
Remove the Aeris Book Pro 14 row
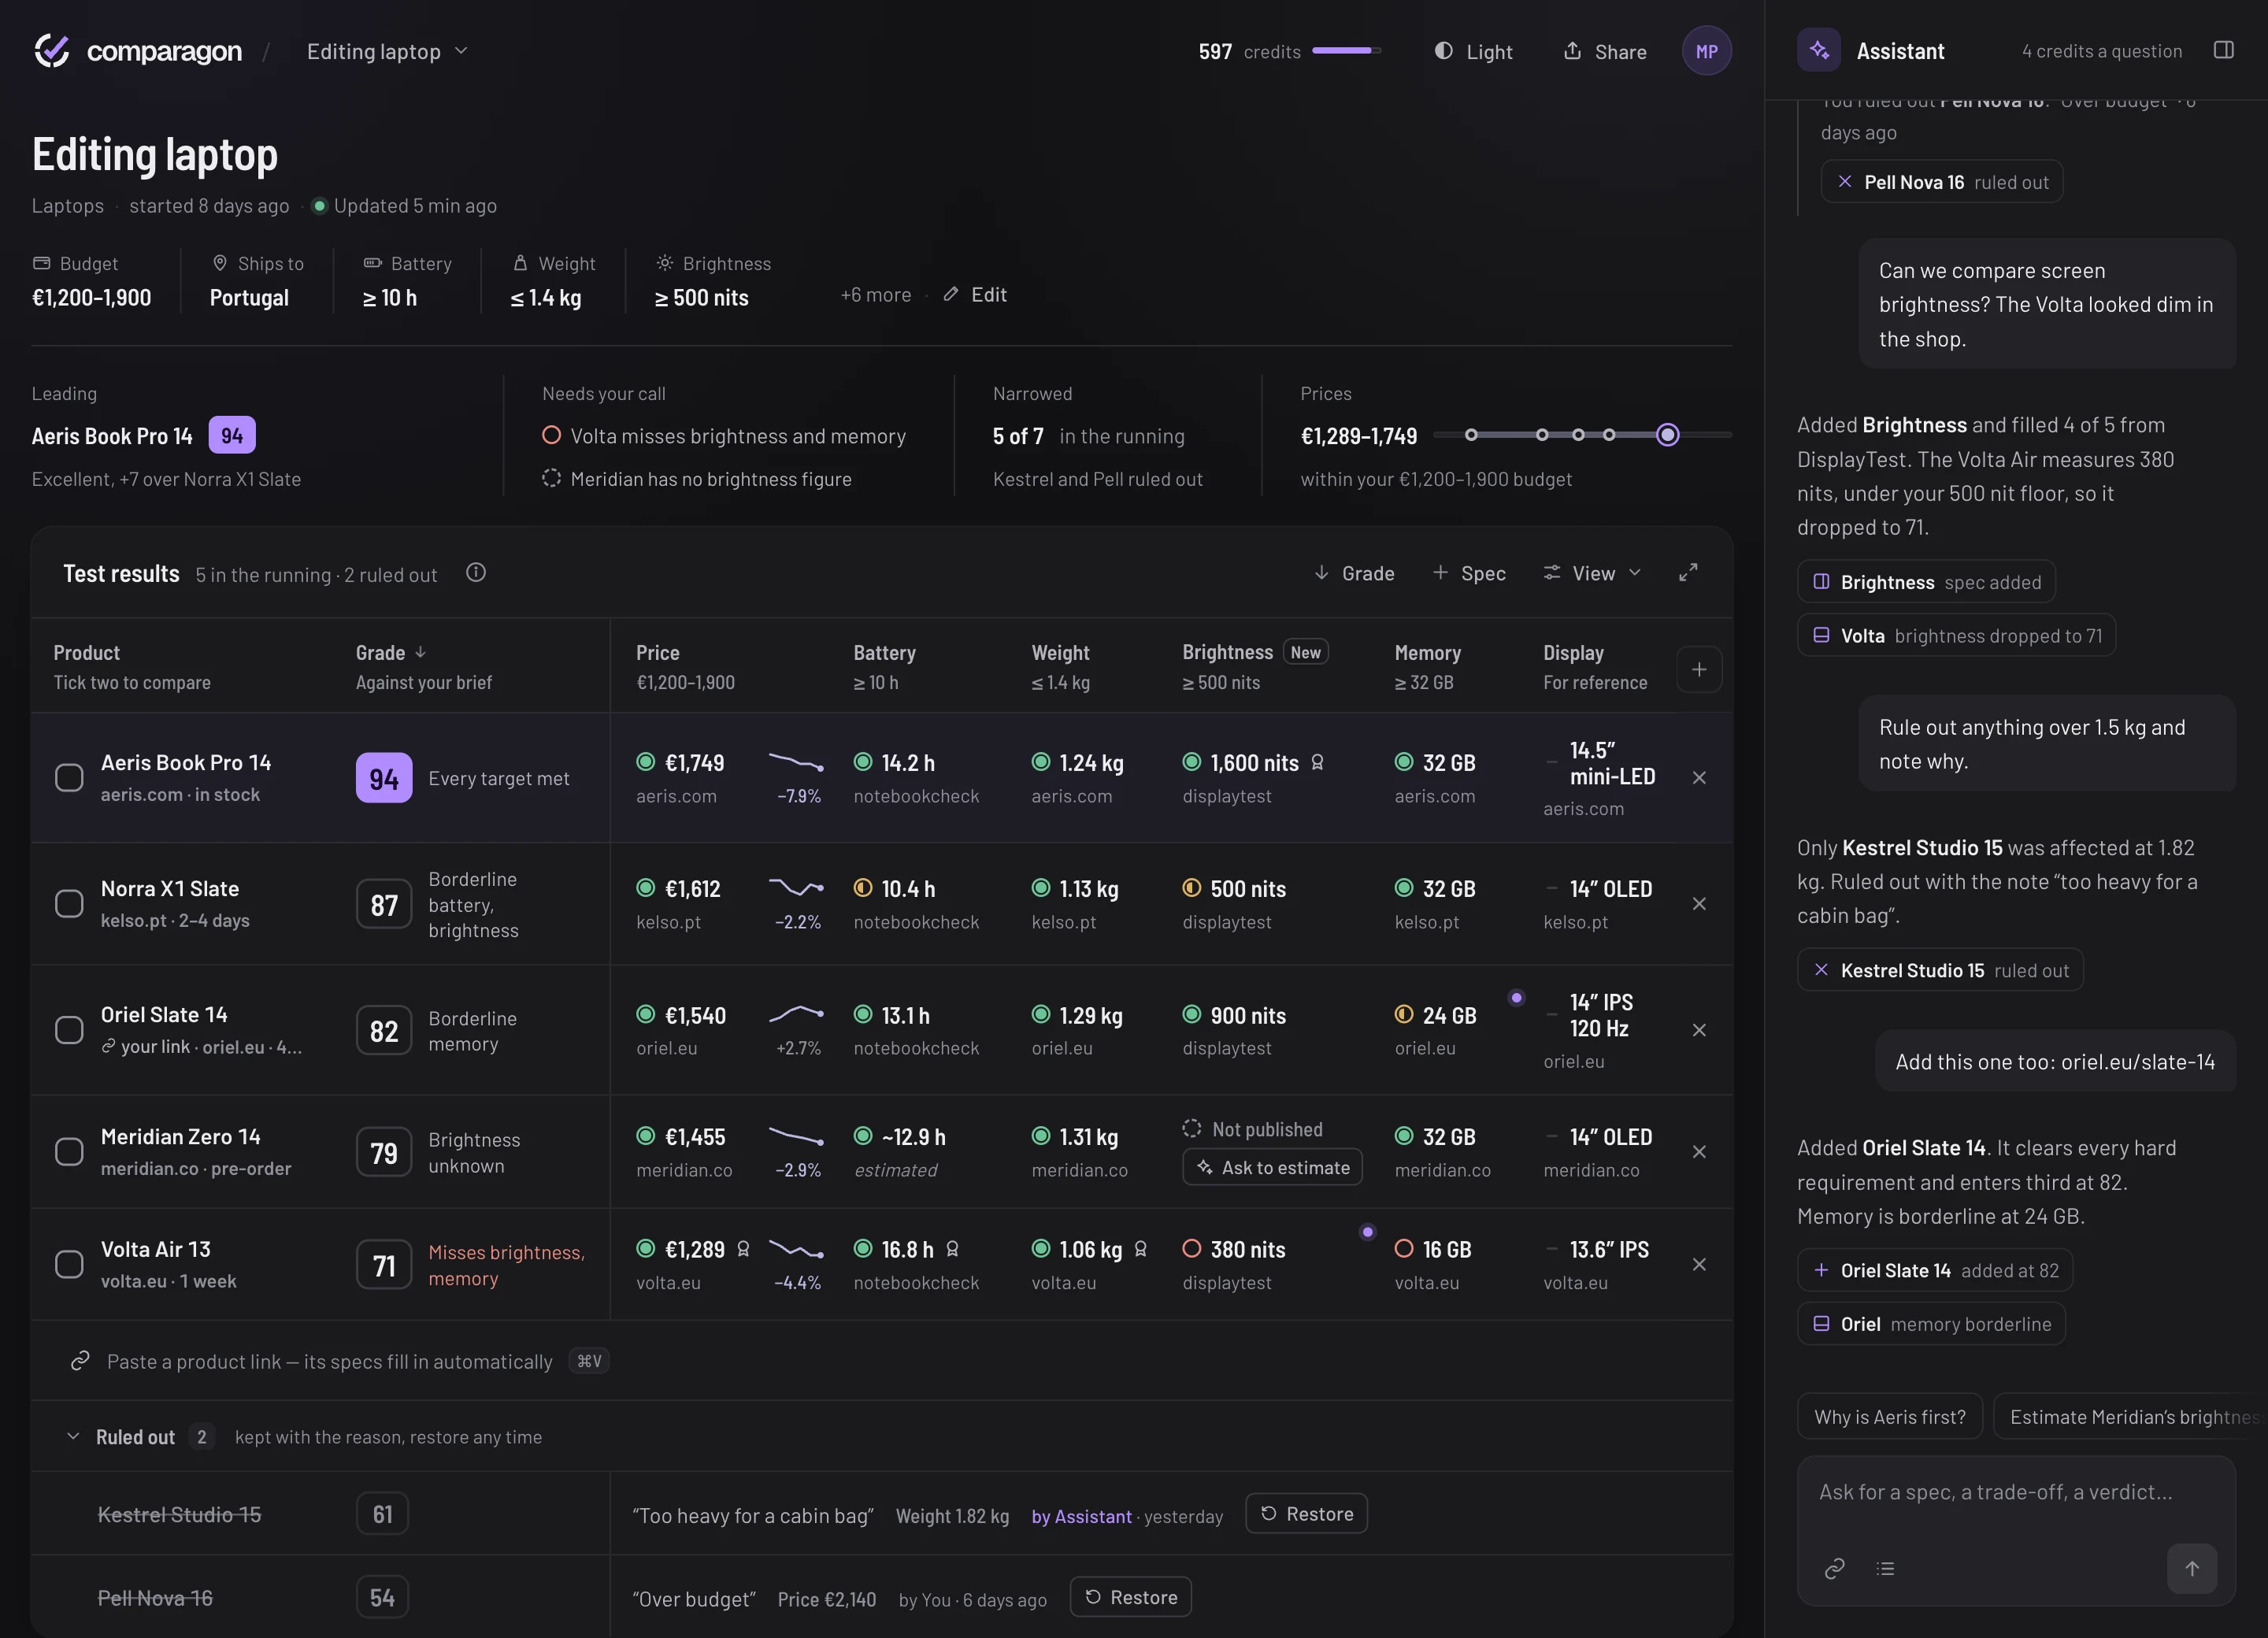(x=1698, y=777)
